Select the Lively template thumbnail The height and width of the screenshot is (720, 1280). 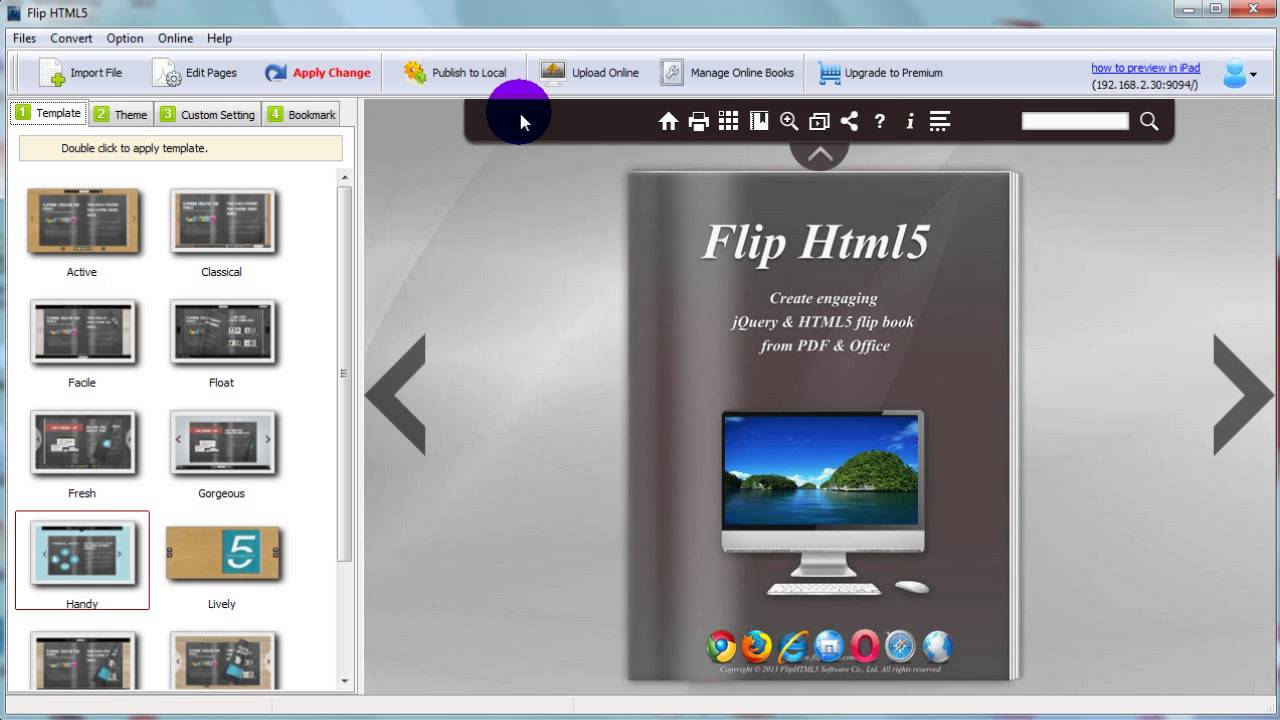coord(224,553)
